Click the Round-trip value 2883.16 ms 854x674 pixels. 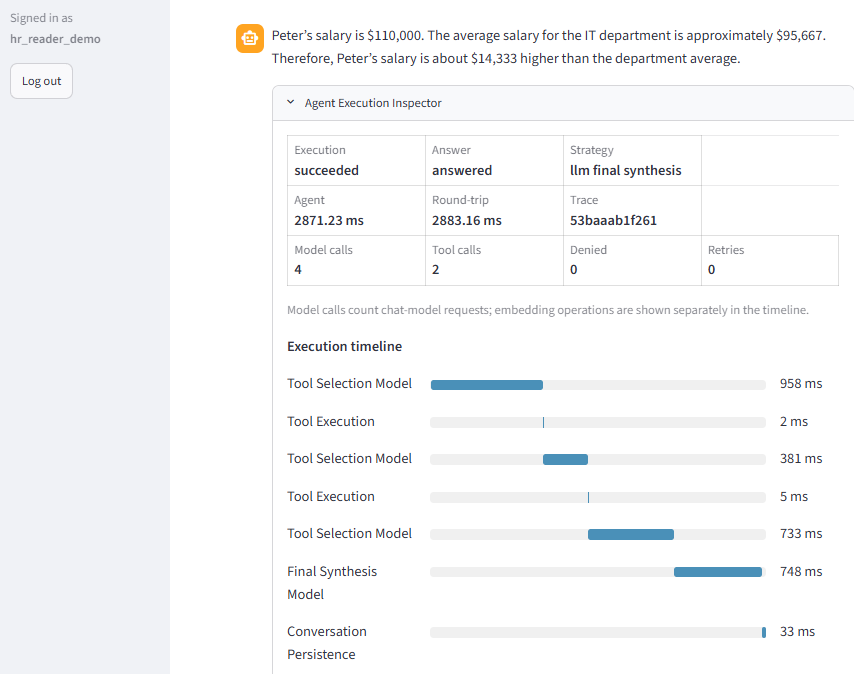tap(467, 220)
